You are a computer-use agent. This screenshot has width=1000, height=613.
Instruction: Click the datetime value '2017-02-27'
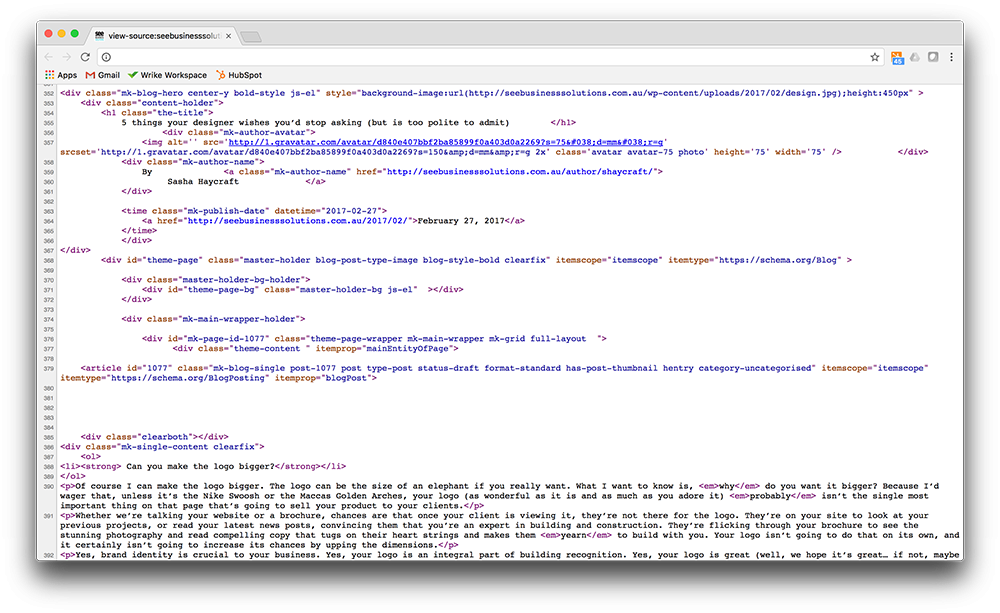pos(353,211)
